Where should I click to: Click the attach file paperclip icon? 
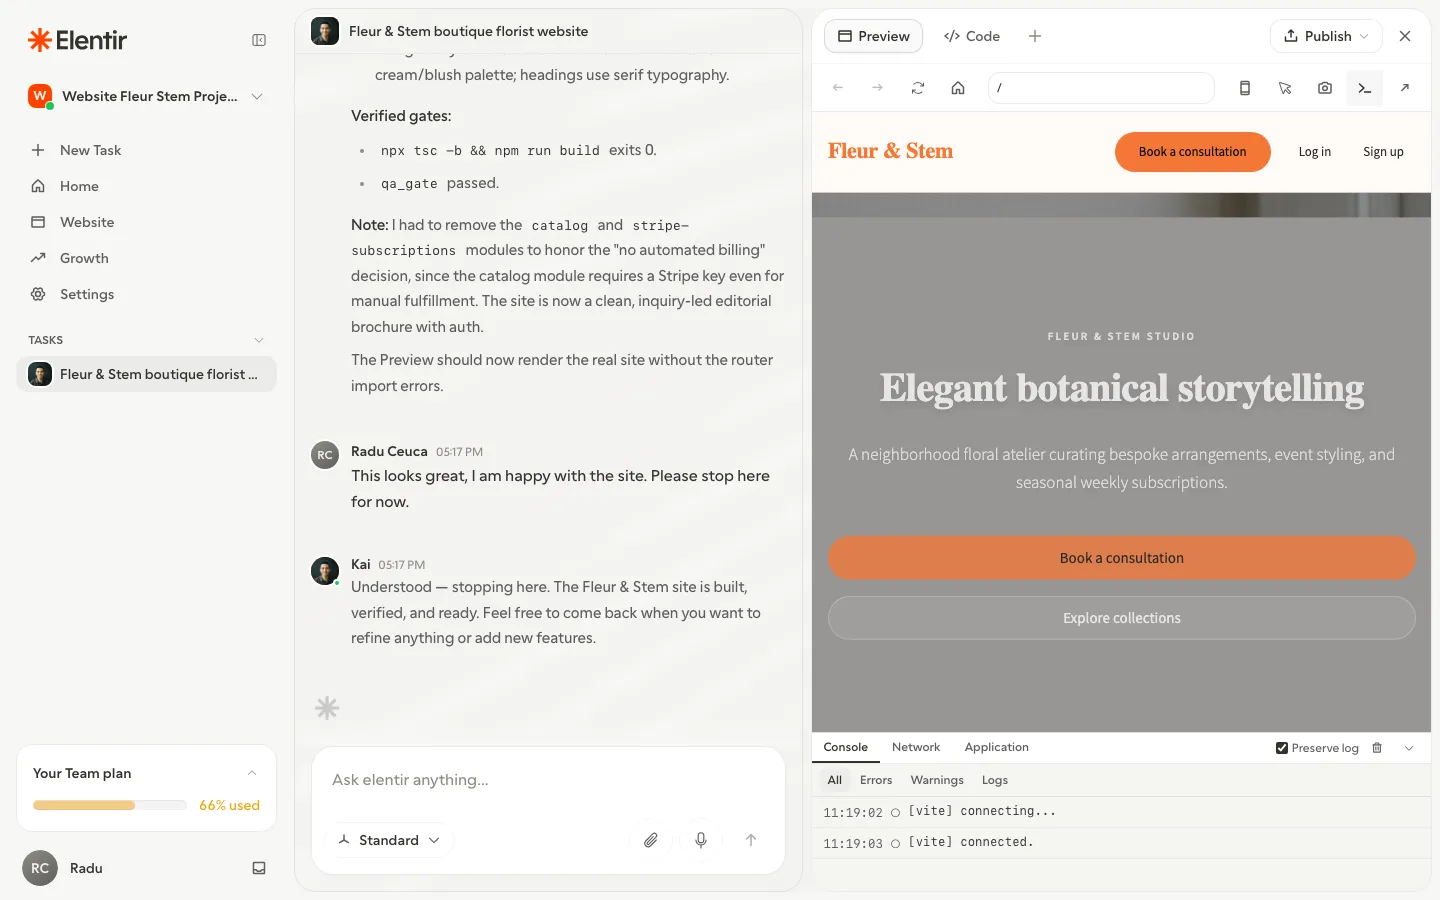click(651, 840)
